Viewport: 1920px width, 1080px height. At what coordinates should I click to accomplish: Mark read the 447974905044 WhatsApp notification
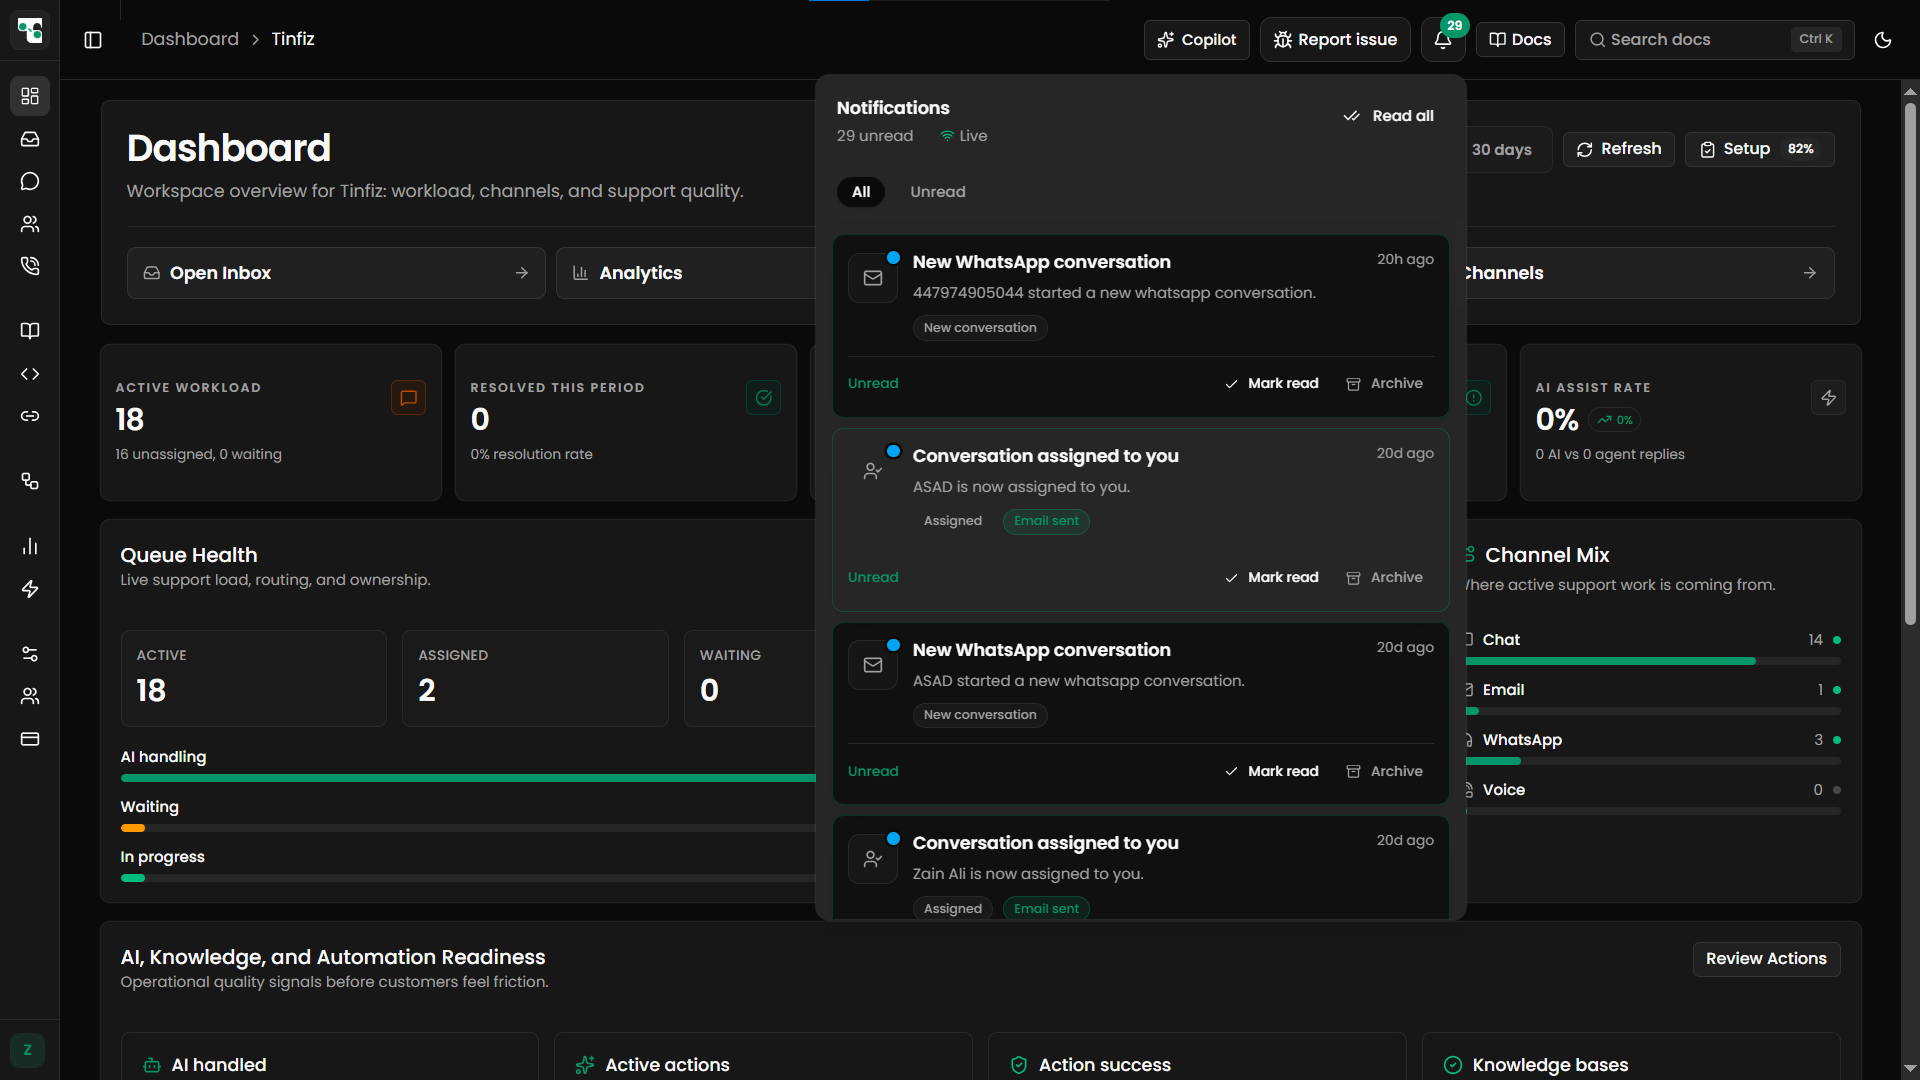tap(1272, 384)
